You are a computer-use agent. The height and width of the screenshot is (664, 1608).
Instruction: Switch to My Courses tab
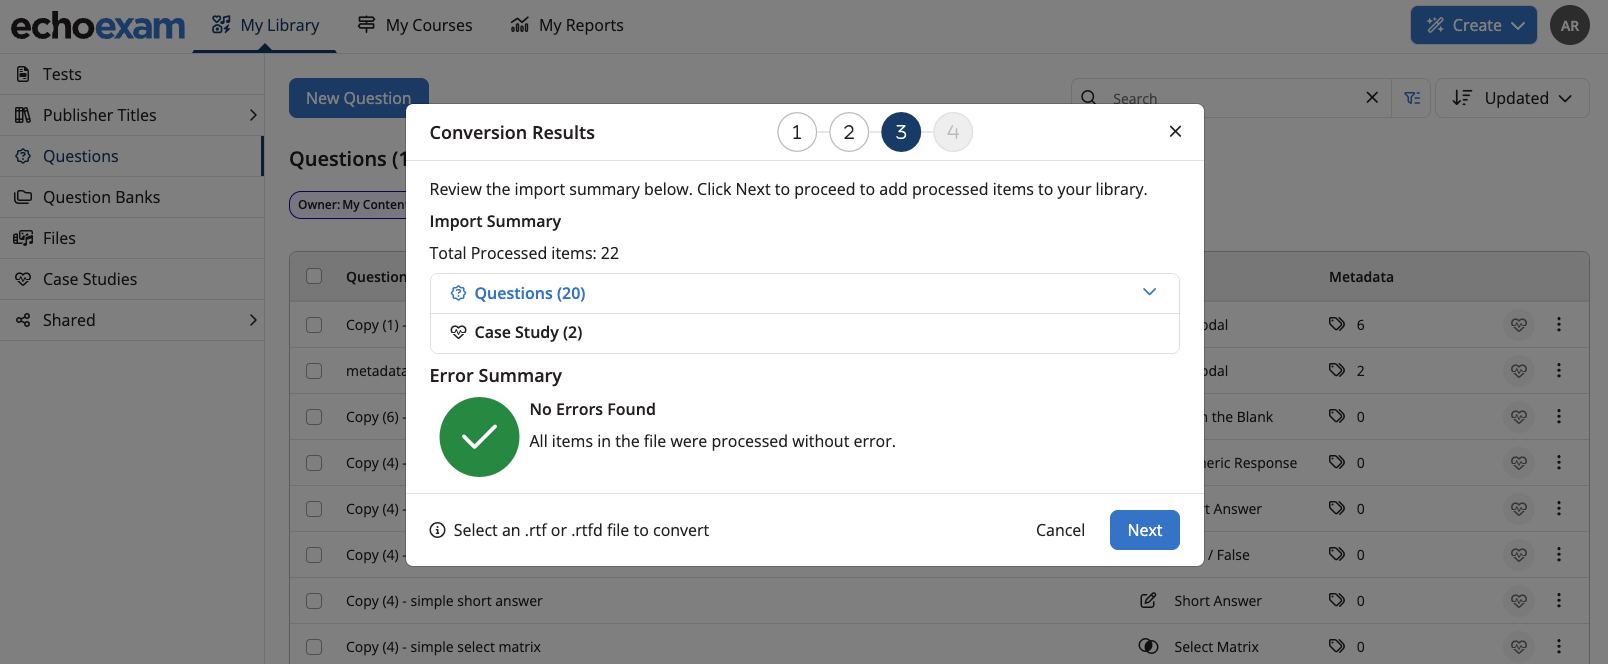coord(415,25)
